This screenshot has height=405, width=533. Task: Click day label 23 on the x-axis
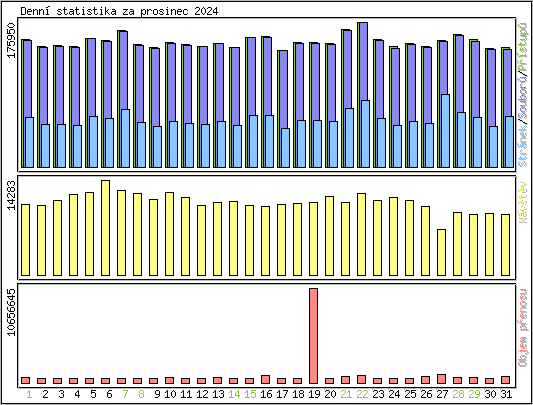click(378, 394)
